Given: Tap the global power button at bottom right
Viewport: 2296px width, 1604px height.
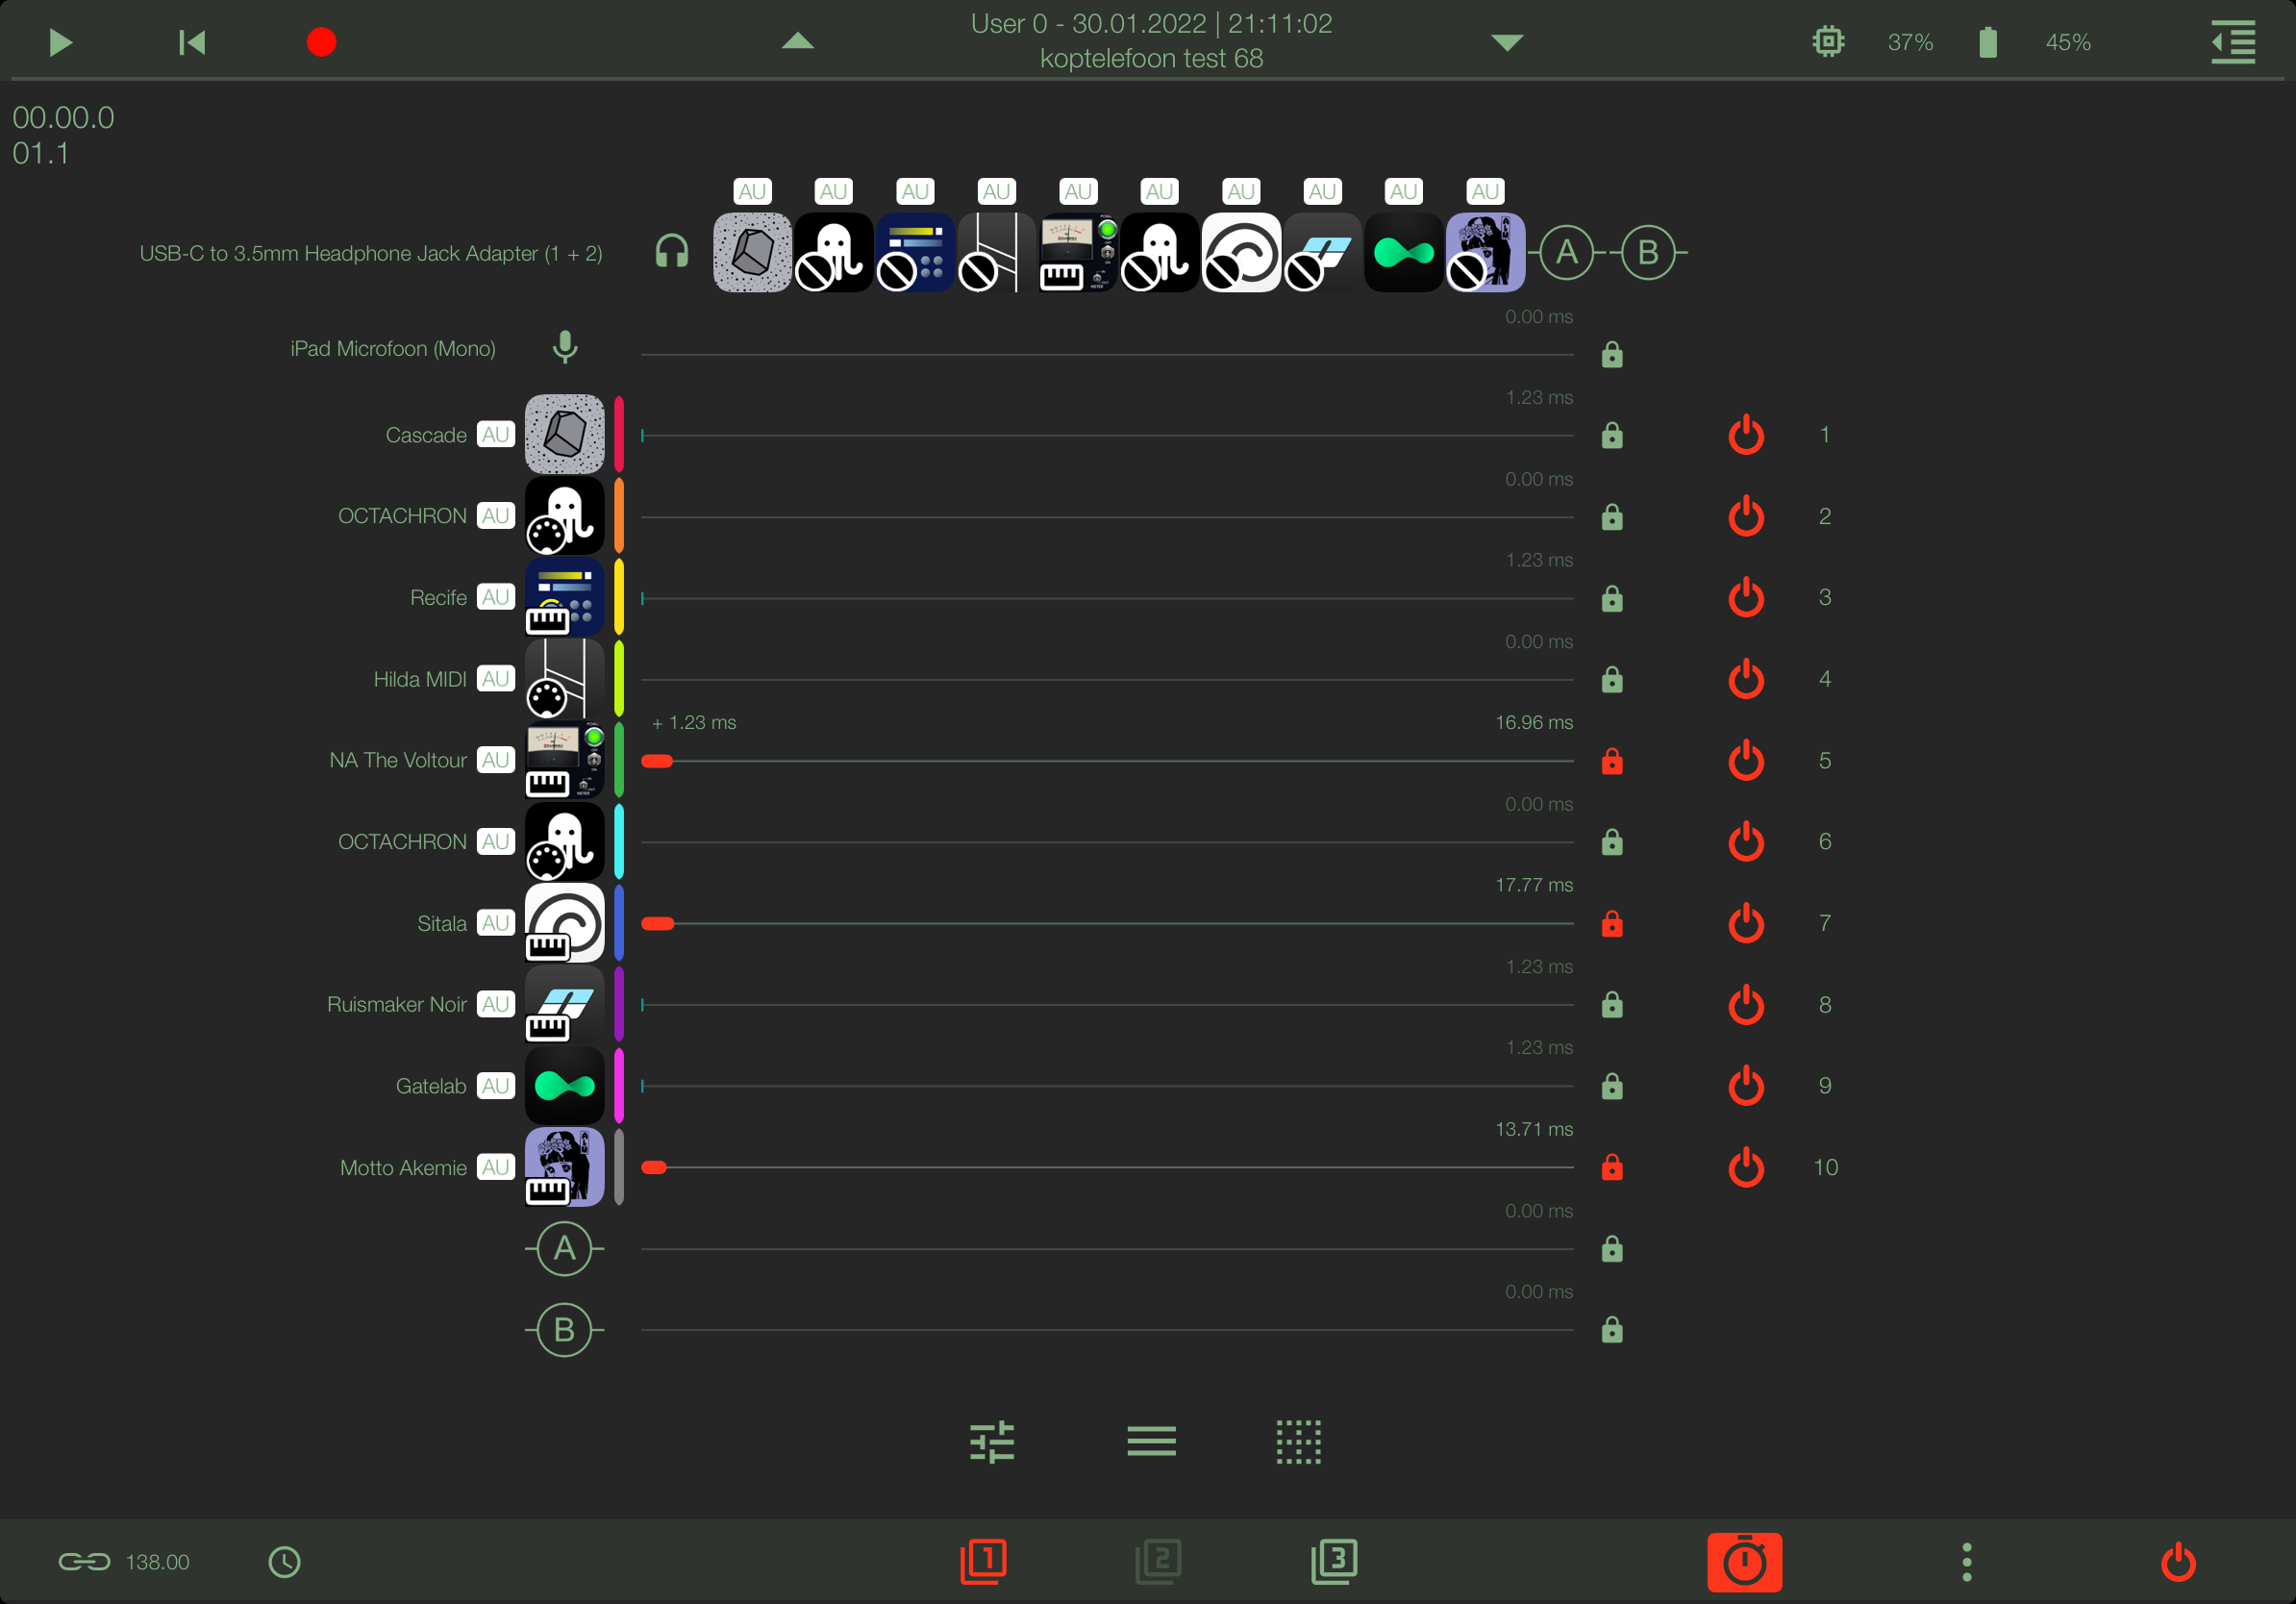Looking at the screenshot, I should coord(2178,1561).
